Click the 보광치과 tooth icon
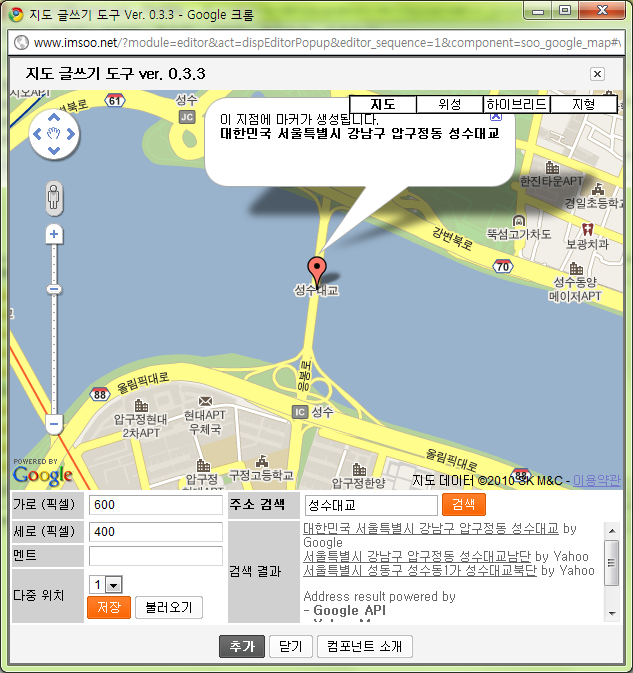This screenshot has height=673, width=633. tap(588, 230)
